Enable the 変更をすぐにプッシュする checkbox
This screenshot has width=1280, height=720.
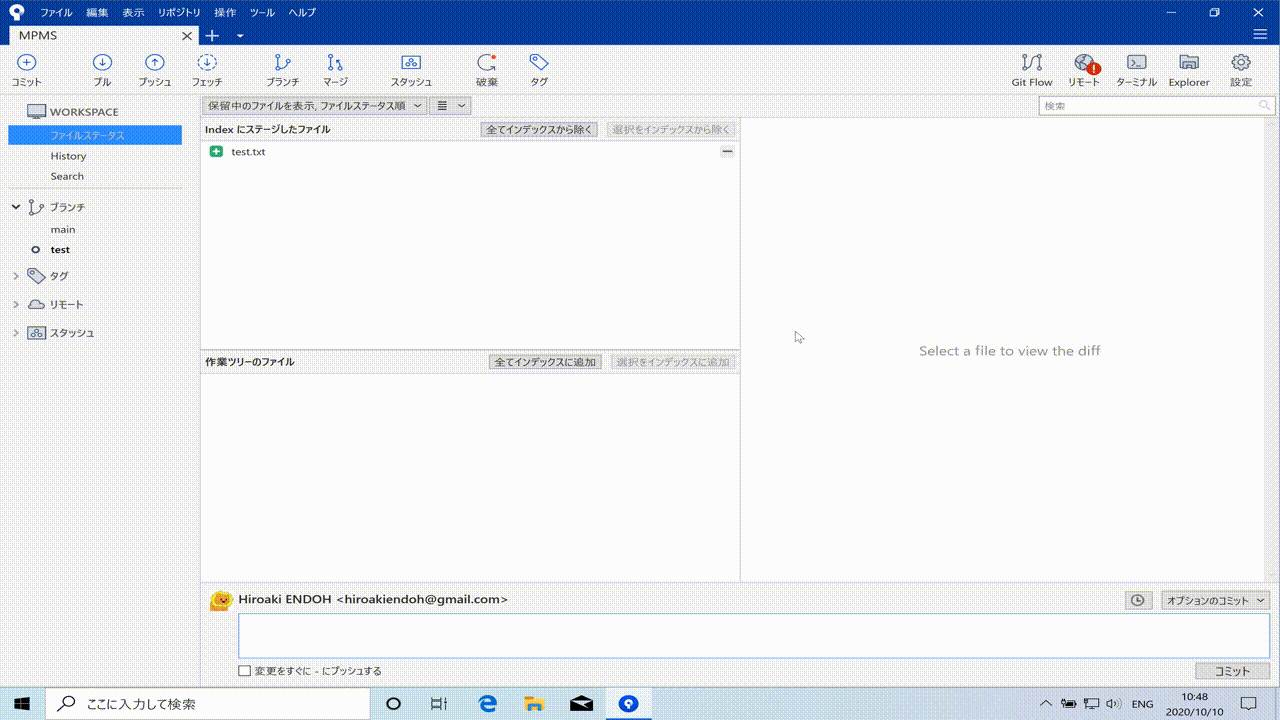245,671
